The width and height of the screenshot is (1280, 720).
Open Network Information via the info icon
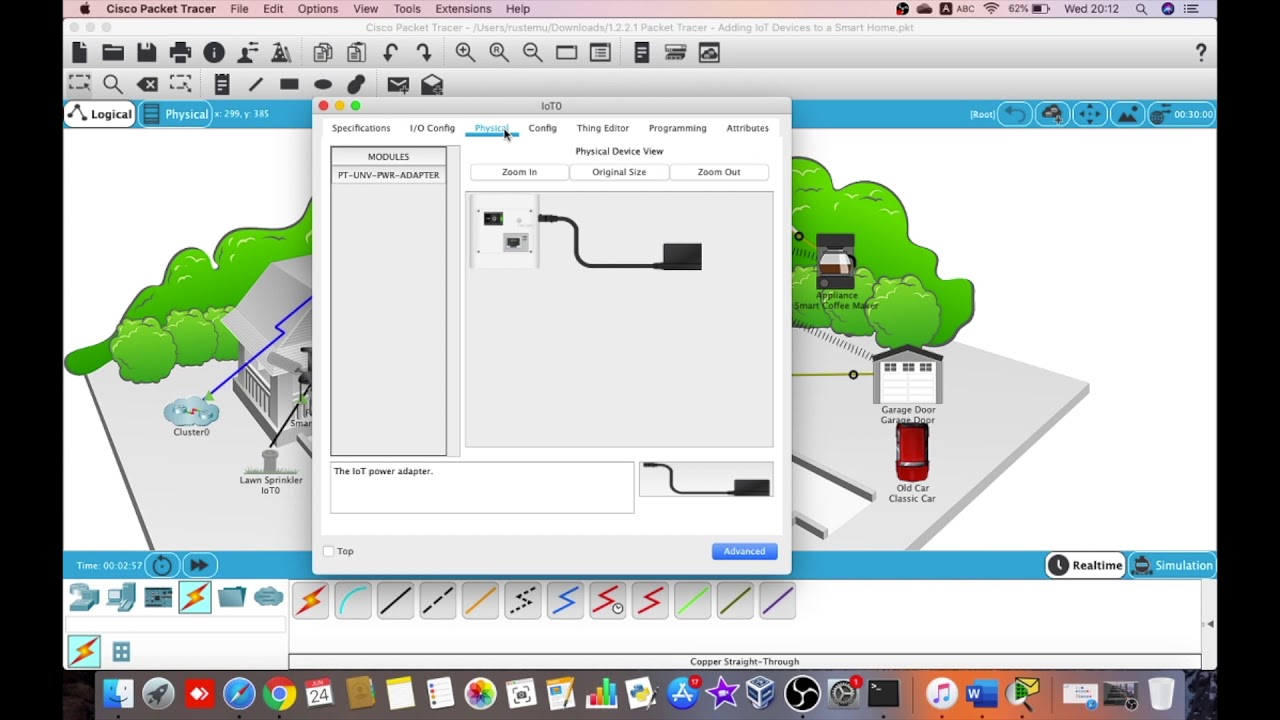(x=214, y=53)
